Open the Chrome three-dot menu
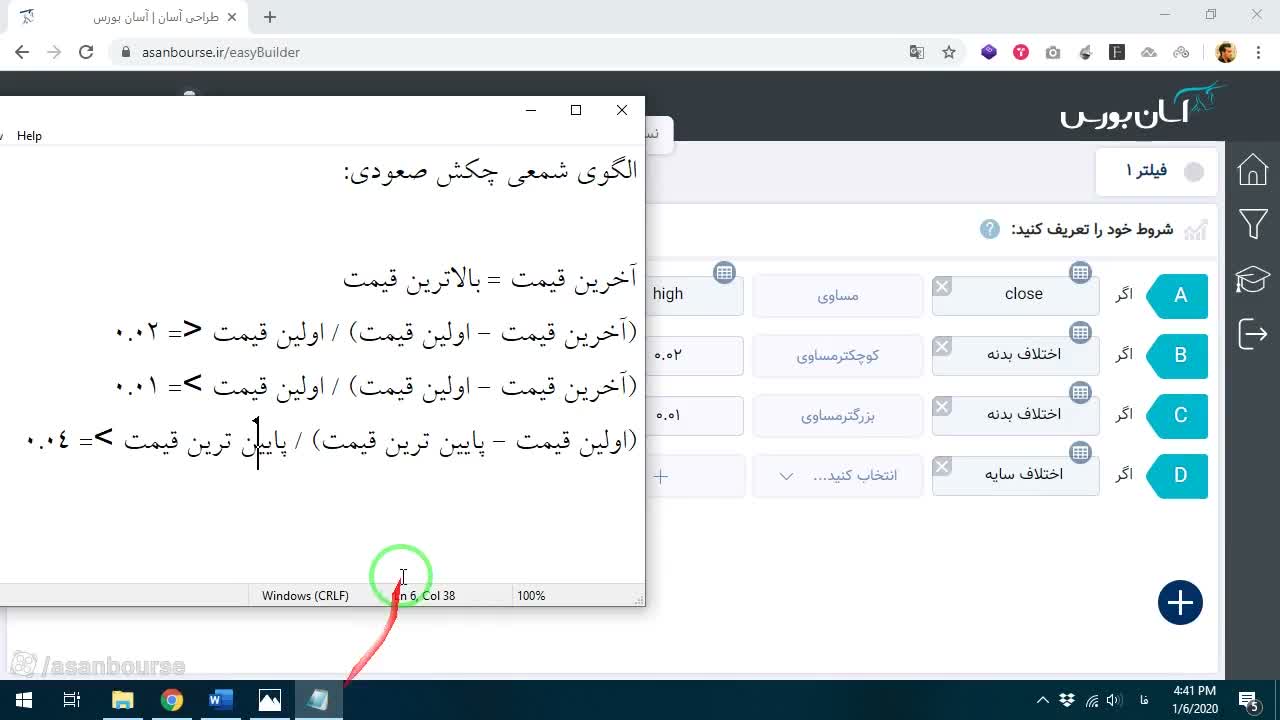This screenshot has width=1280, height=720. [x=1258, y=52]
